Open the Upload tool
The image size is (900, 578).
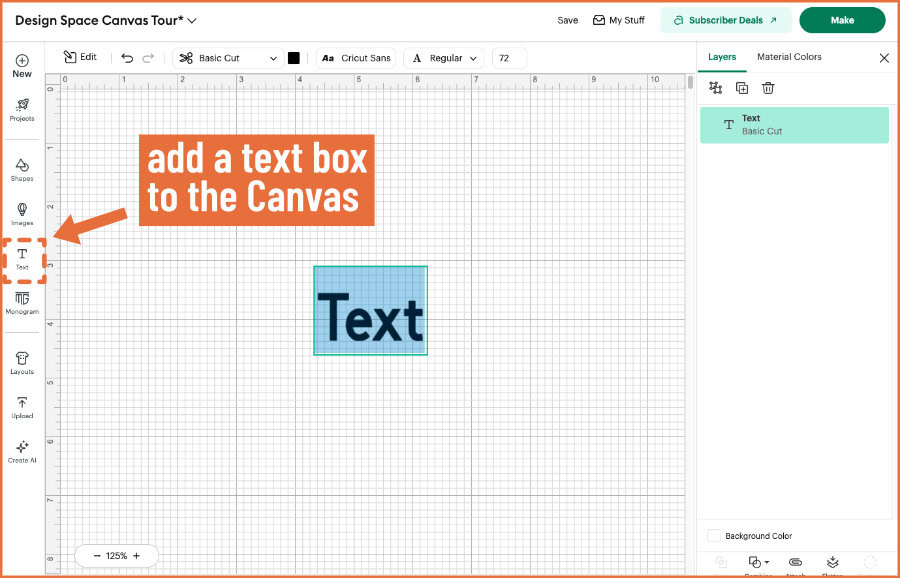(22, 408)
